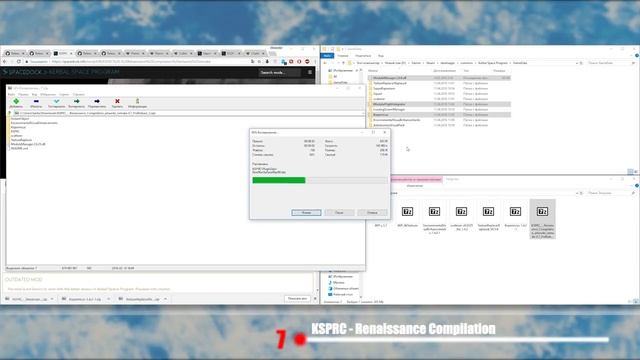Click the search box in lower Explorer window
The image size is (640, 360).
pos(611,193)
